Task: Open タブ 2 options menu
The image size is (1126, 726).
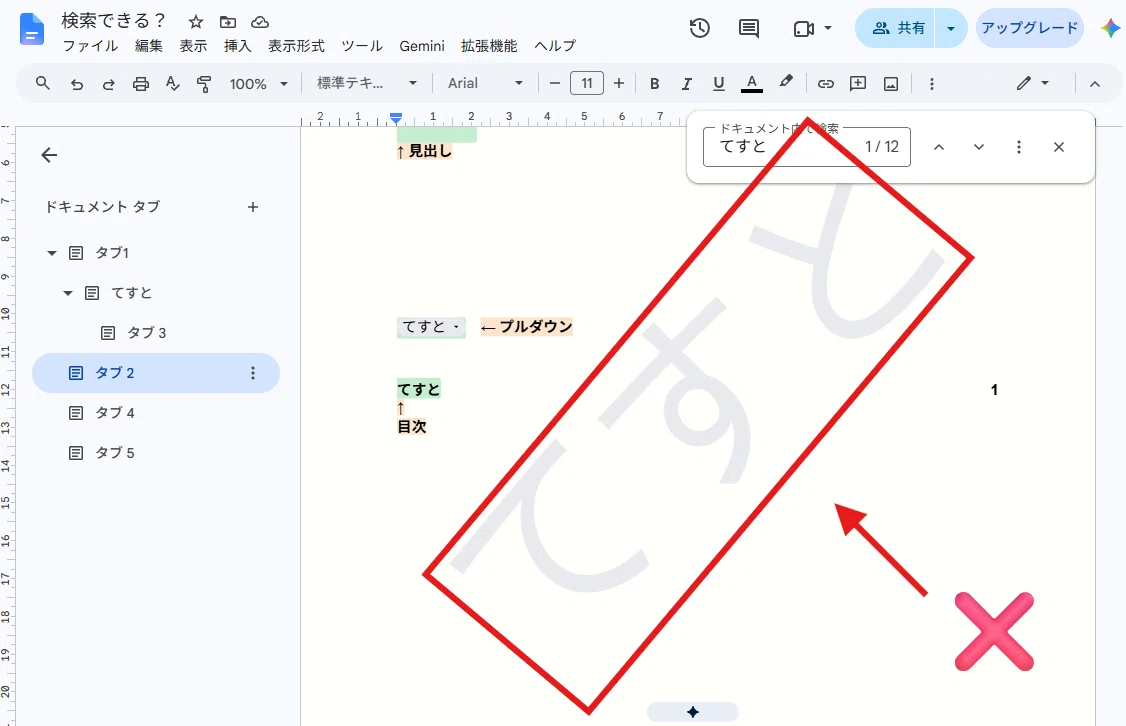Action: pos(253,373)
